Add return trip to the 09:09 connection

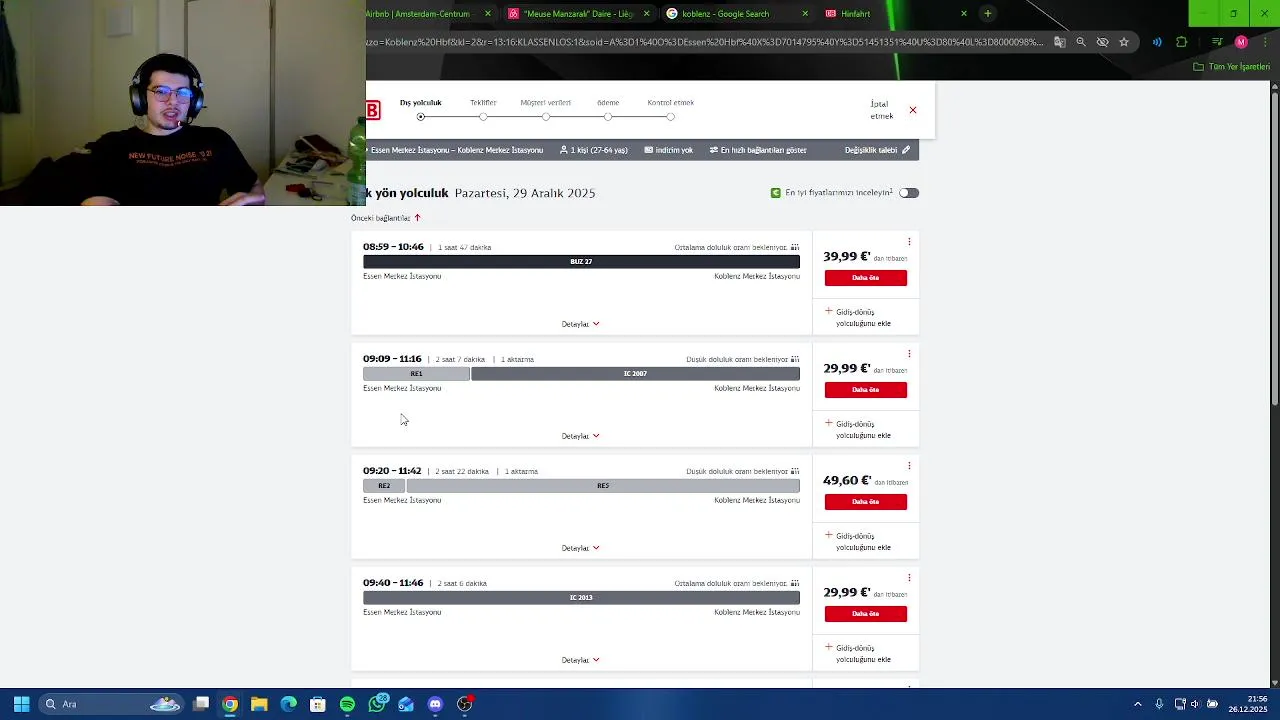(x=858, y=429)
